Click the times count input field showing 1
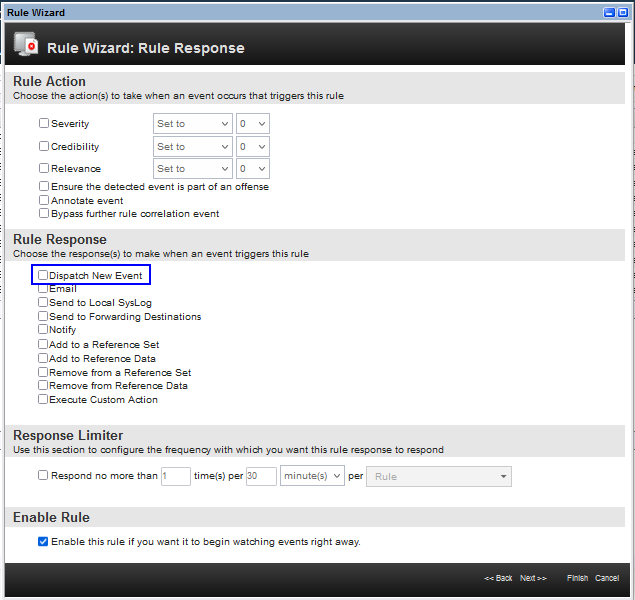 176,476
